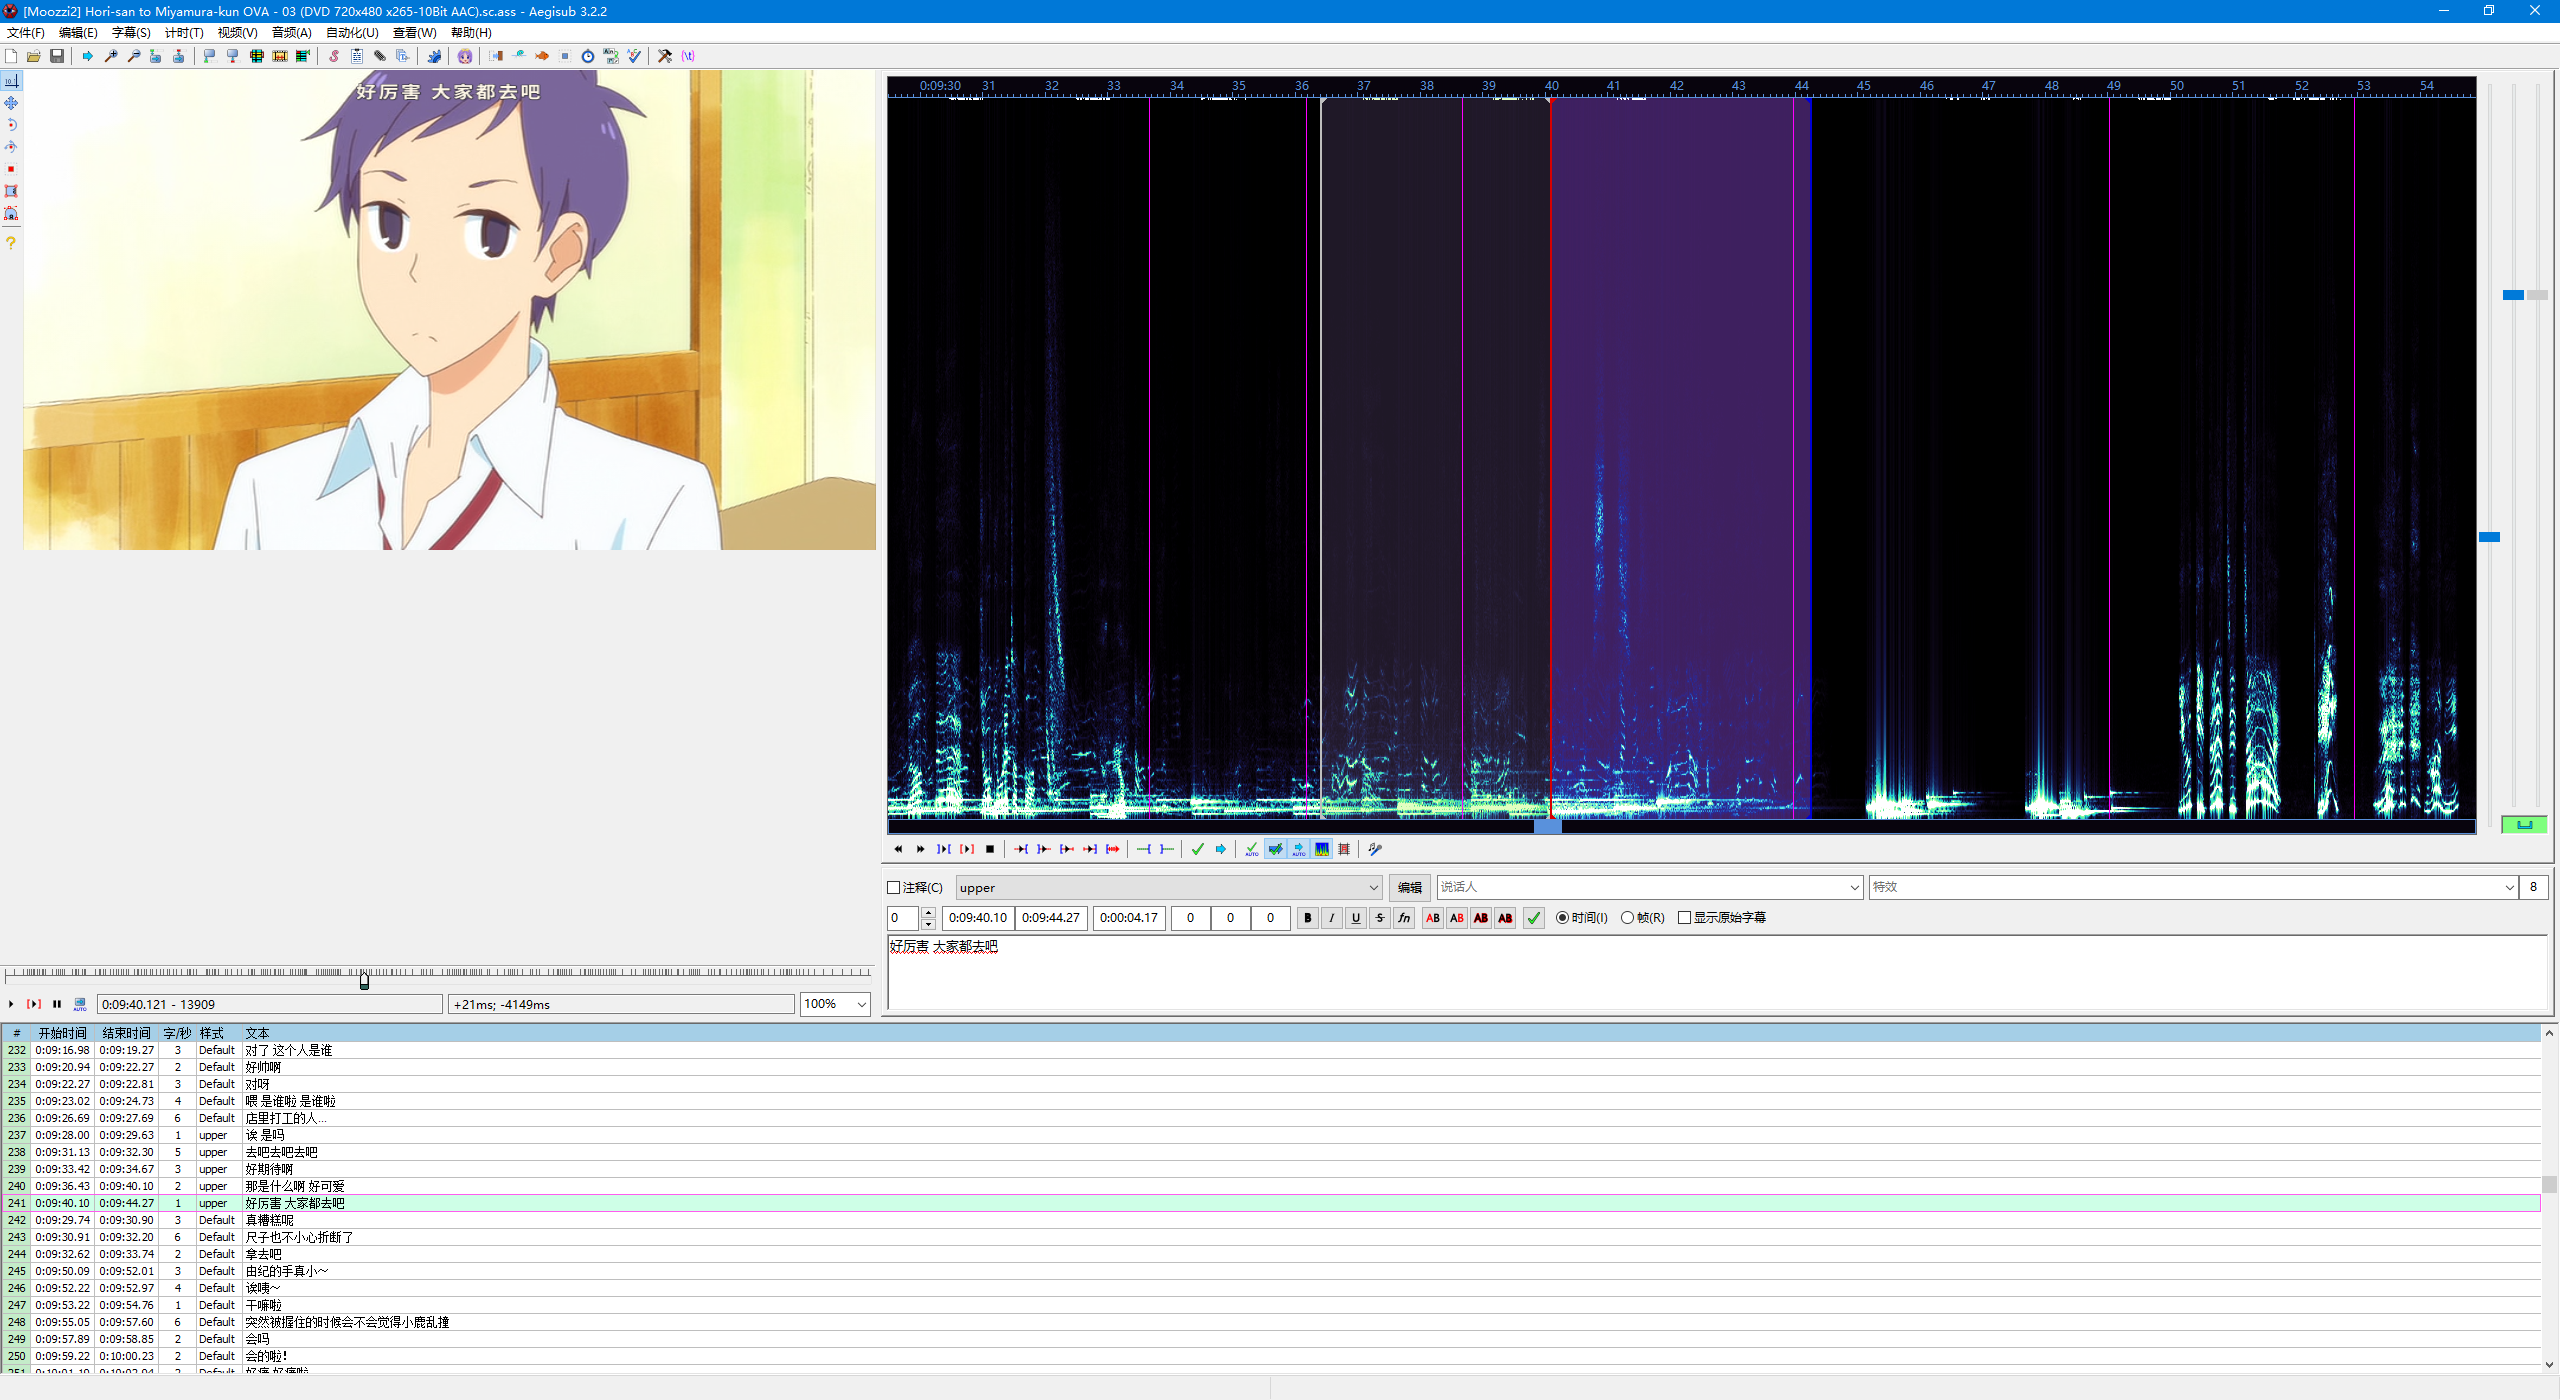Image resolution: width=2560 pixels, height=1400 pixels.
Task: Toggle auto-commit changes checkmark AUTO icon
Action: point(1252,849)
